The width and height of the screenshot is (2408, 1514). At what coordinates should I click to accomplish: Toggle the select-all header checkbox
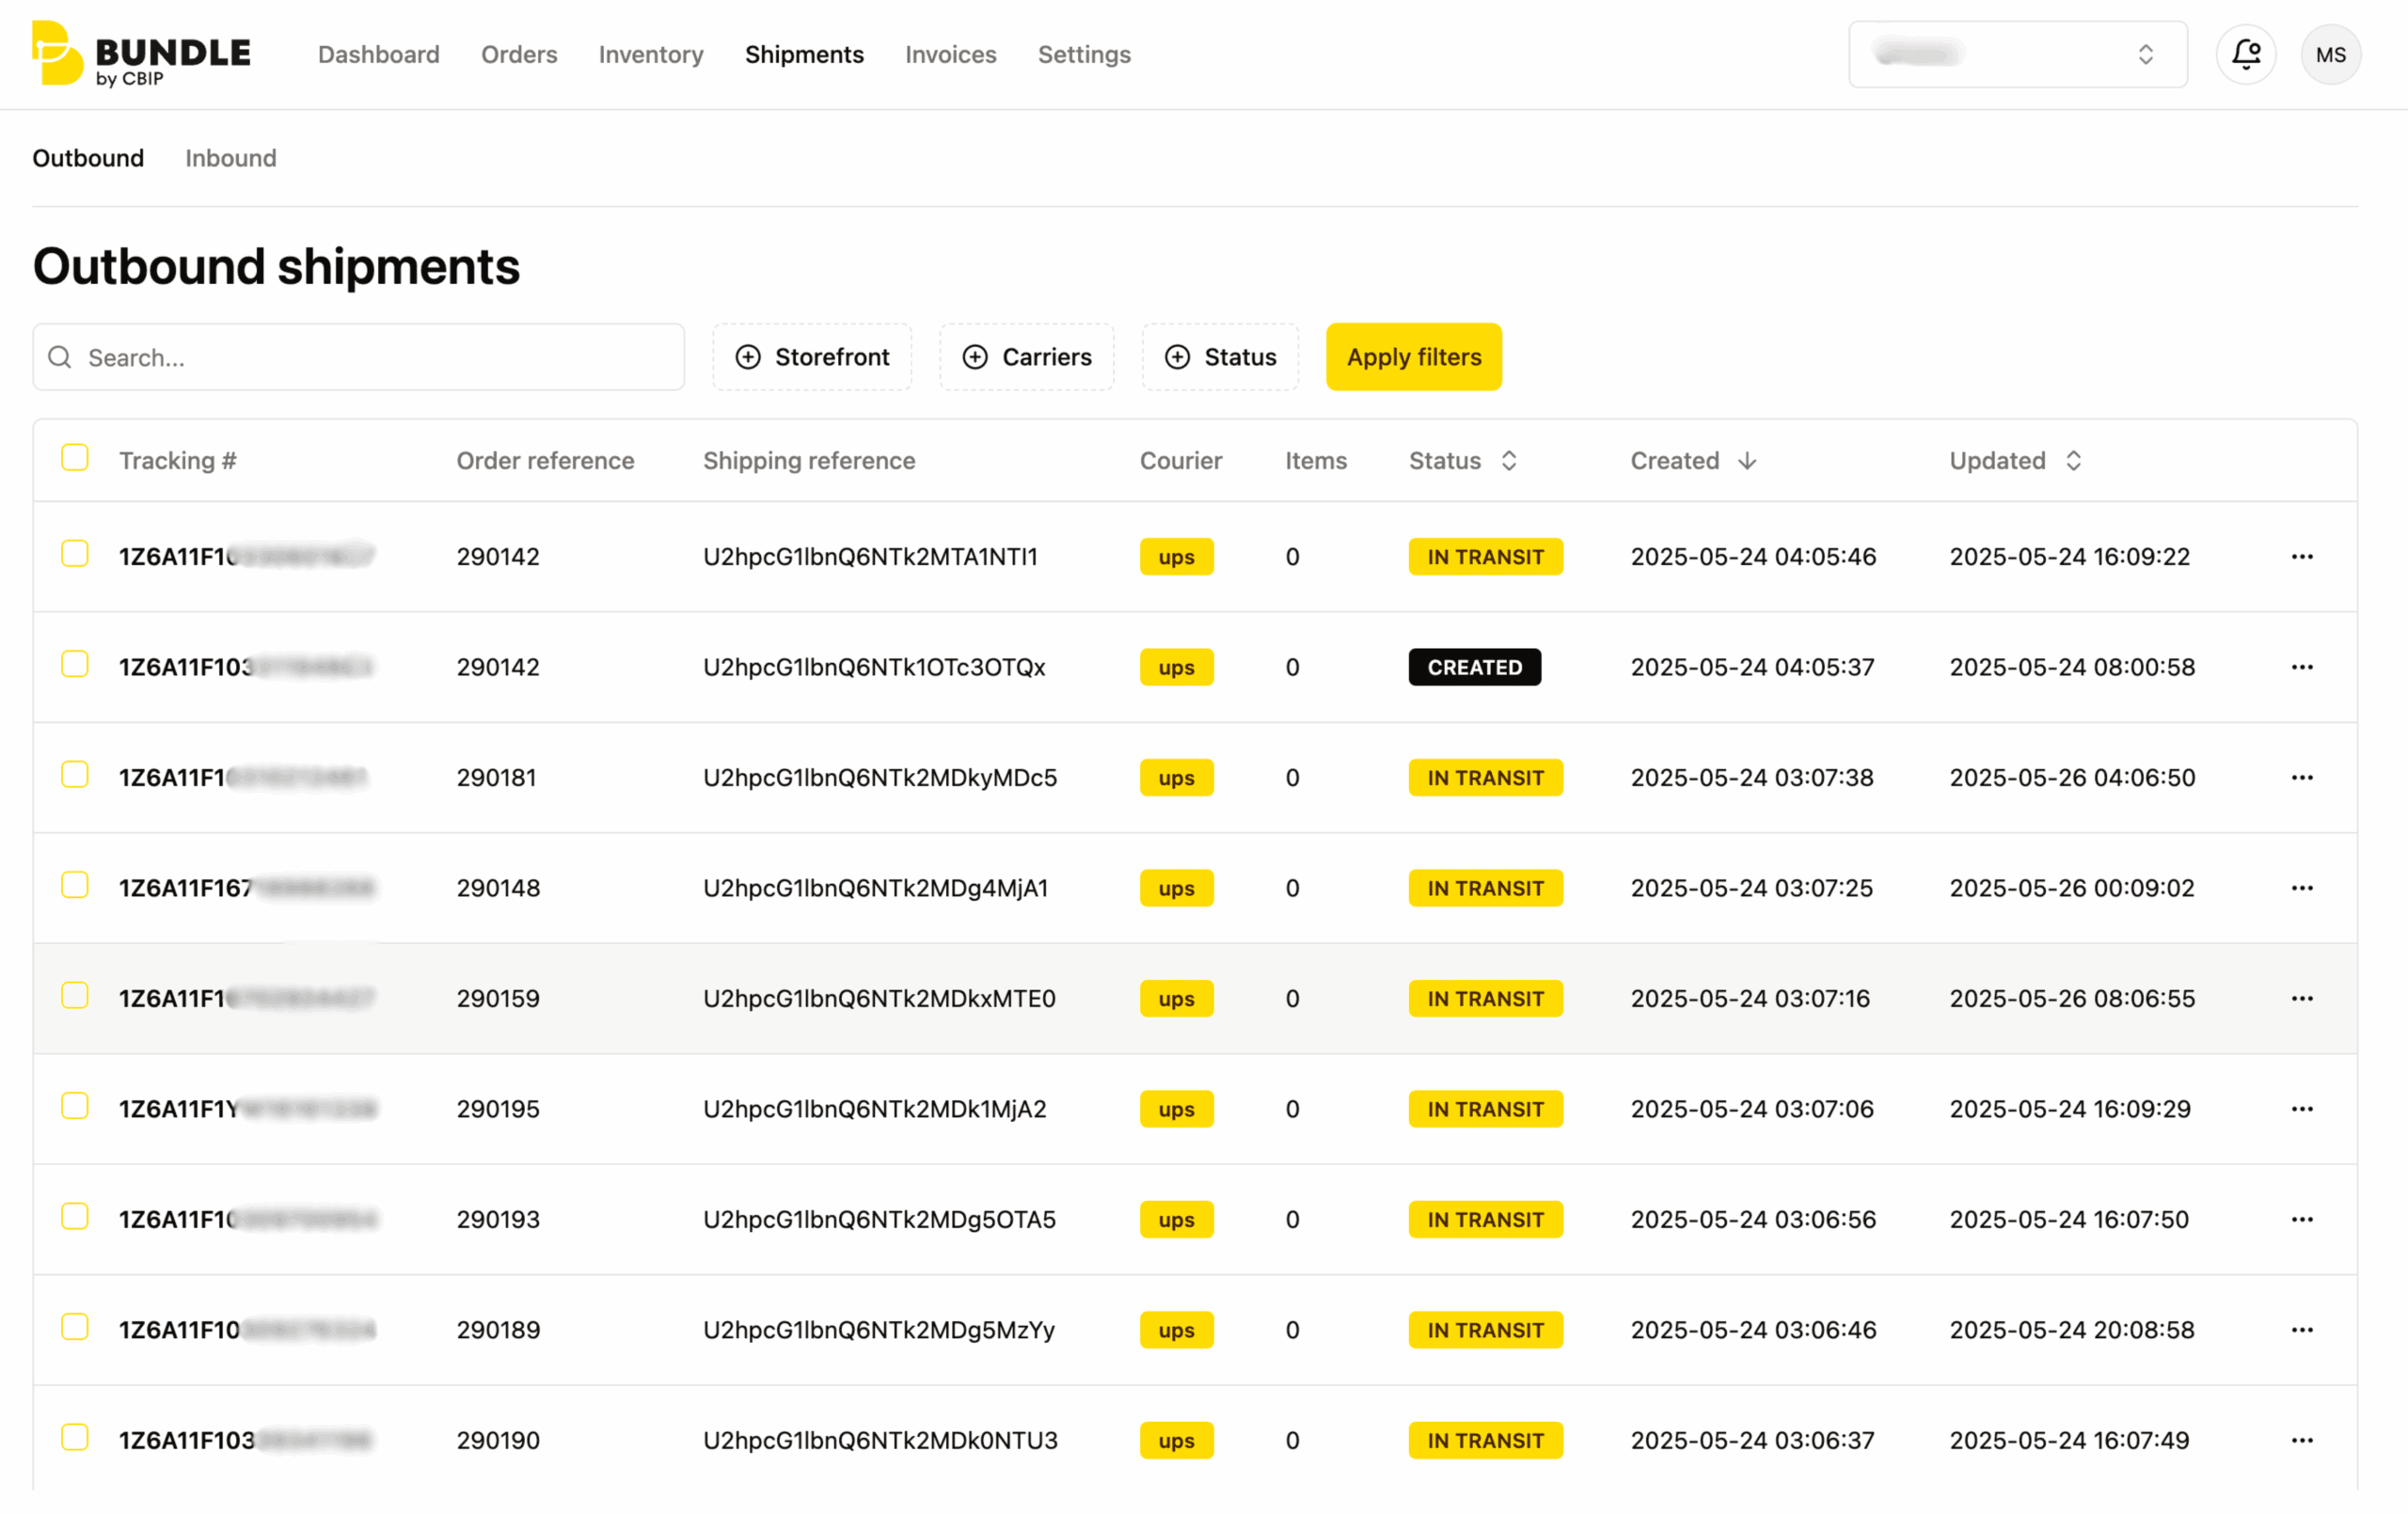75,457
